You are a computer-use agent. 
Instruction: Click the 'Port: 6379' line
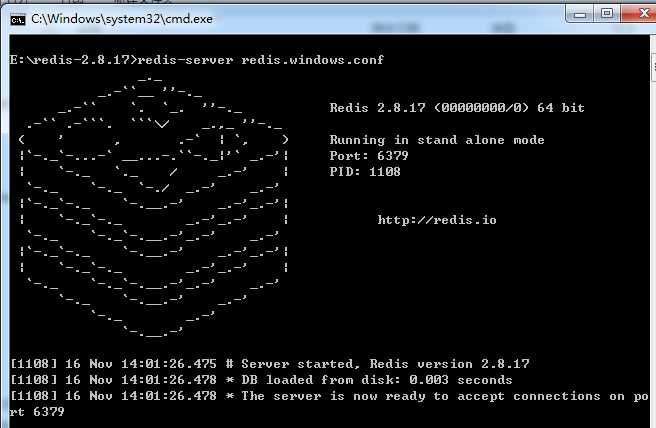click(369, 156)
